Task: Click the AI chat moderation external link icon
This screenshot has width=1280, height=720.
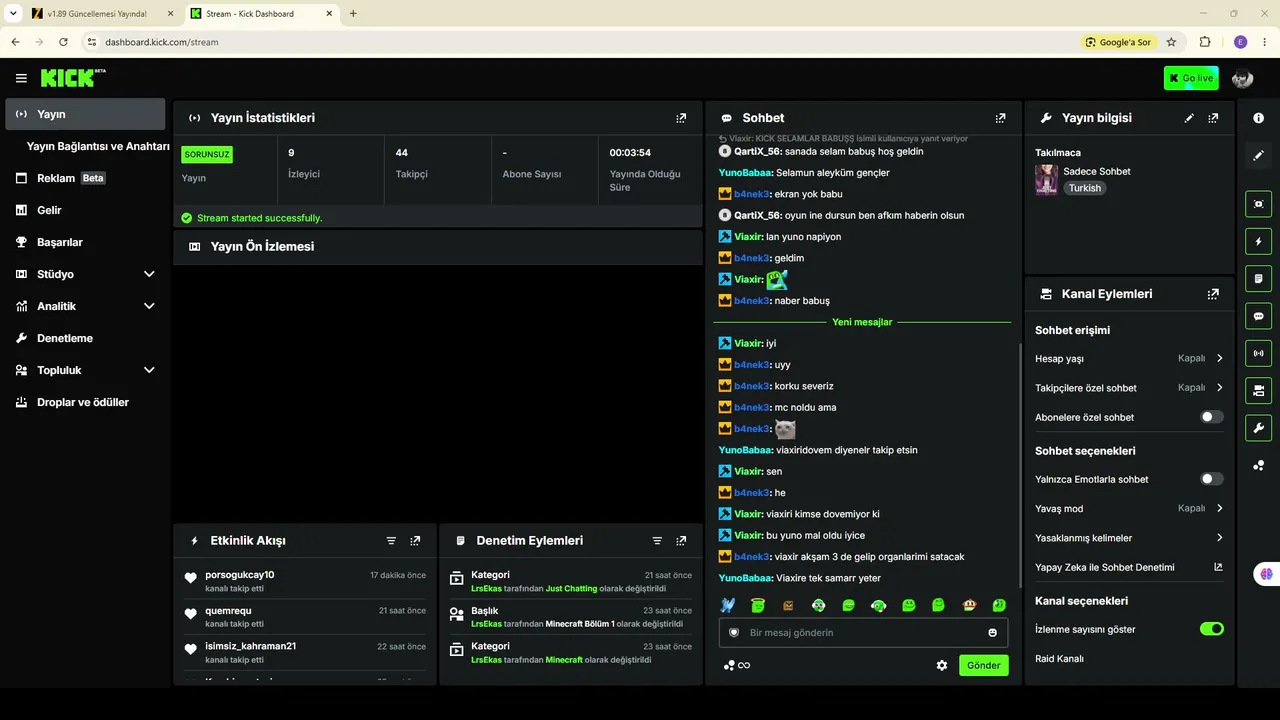Action: (x=1218, y=567)
